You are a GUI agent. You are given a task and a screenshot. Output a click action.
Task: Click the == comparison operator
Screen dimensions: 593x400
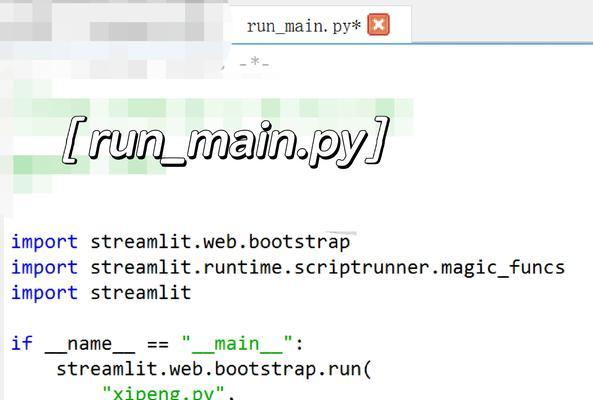158,344
